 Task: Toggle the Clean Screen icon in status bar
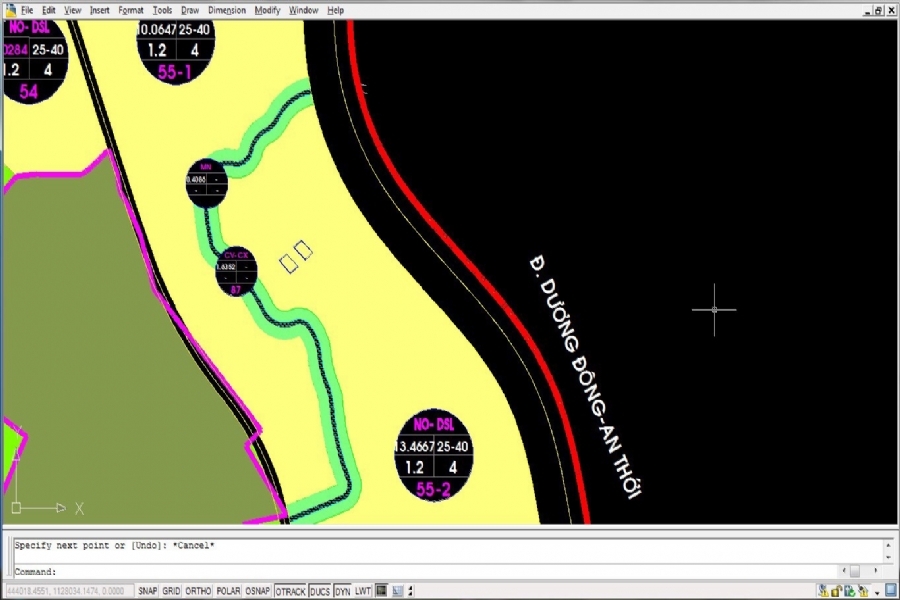[891, 592]
